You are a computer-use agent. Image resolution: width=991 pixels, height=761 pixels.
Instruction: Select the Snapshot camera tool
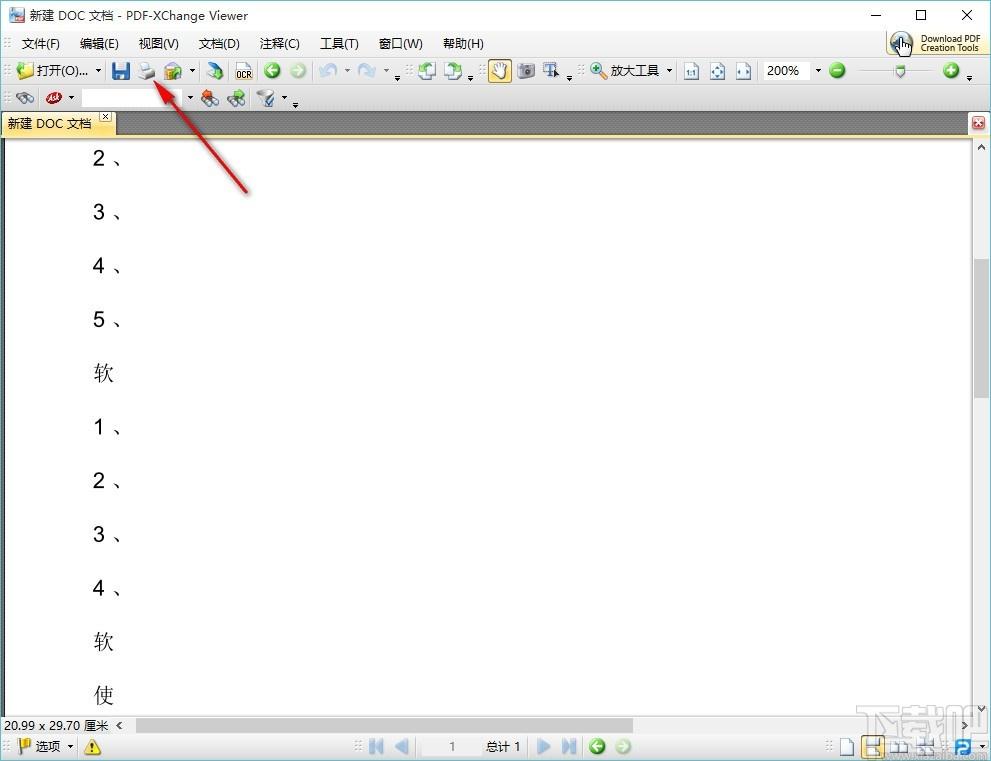pos(526,71)
